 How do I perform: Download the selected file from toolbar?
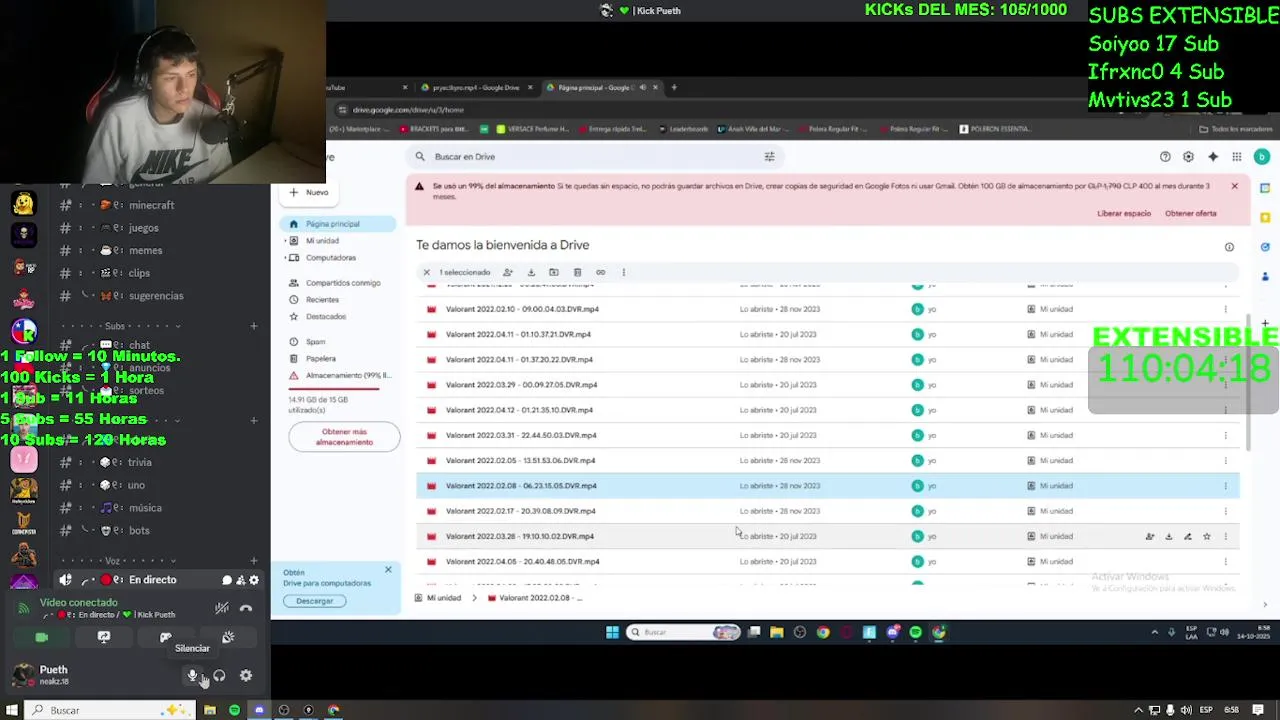(x=531, y=272)
